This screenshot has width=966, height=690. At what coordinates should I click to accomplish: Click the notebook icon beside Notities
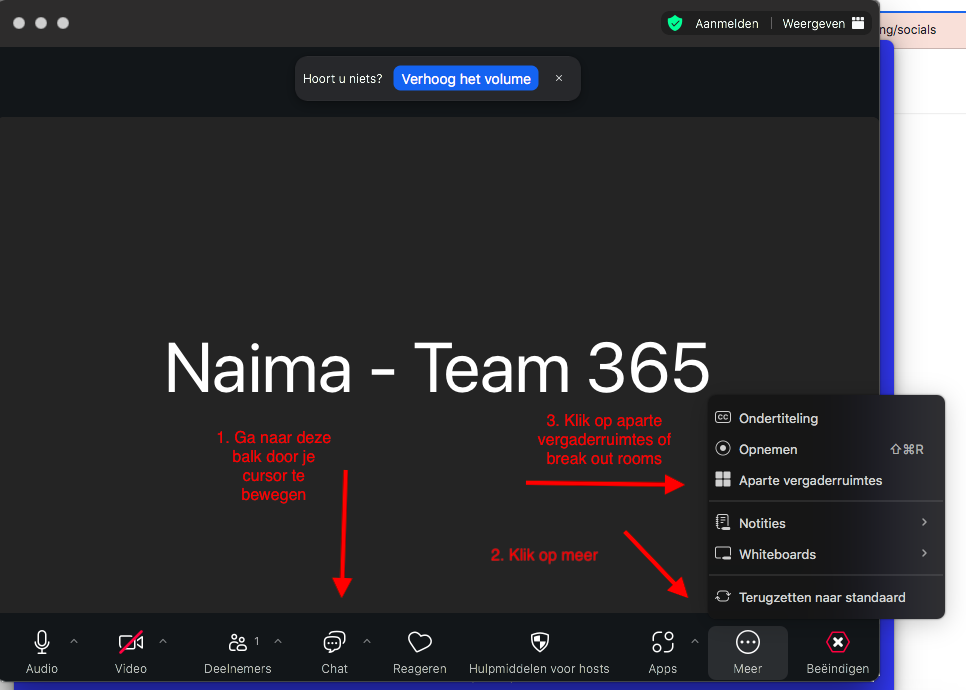point(723,522)
